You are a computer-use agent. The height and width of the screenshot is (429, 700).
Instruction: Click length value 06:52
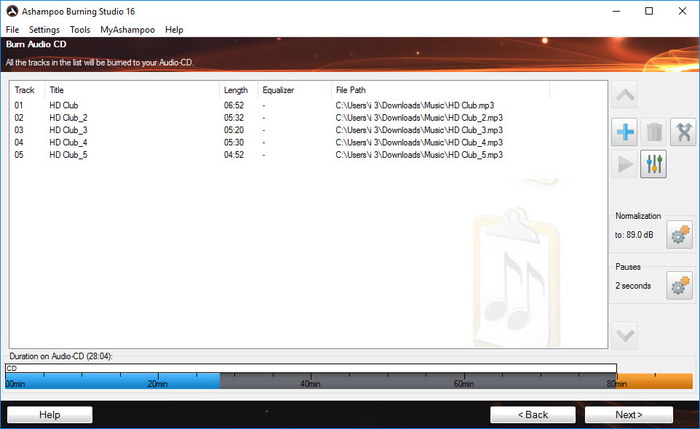(234, 105)
